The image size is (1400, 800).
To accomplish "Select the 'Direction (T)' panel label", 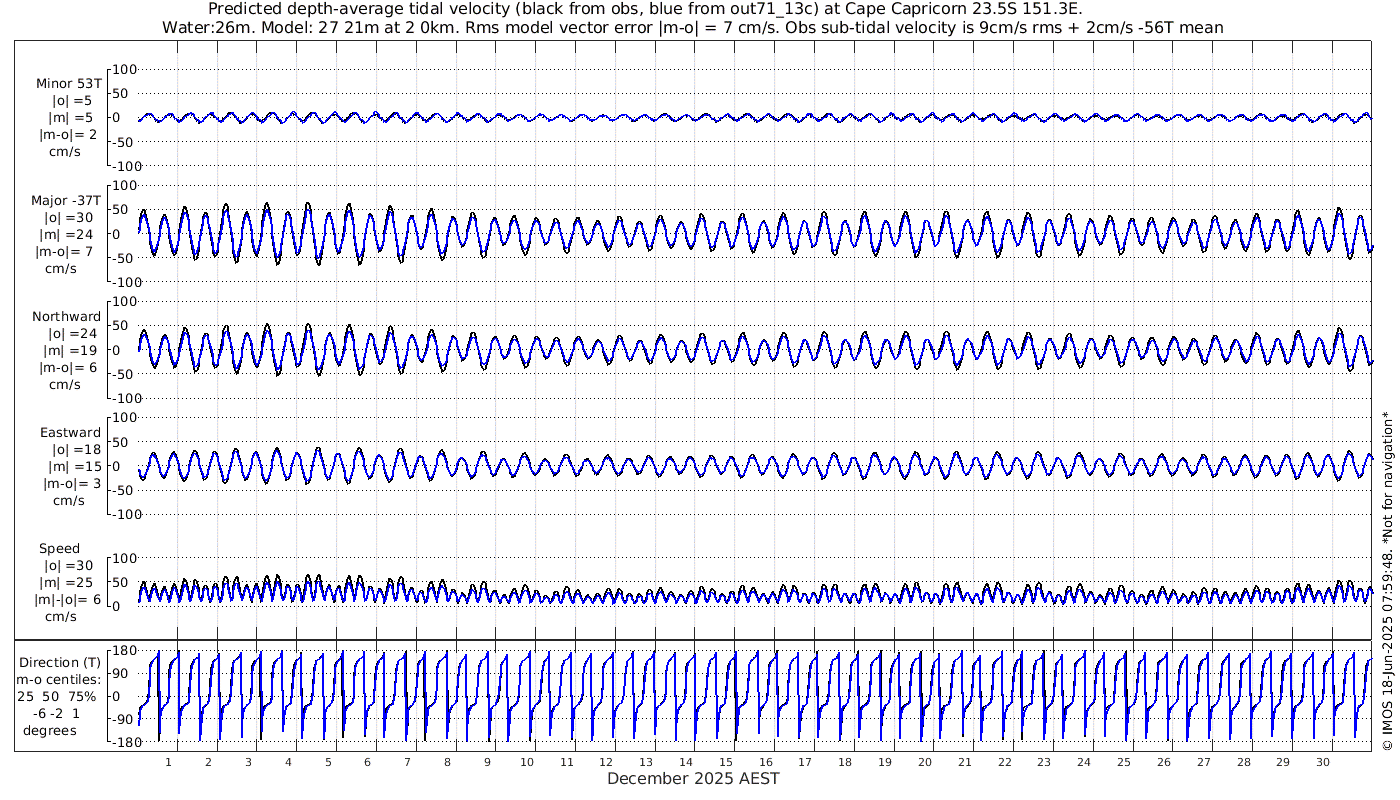I will point(60,662).
